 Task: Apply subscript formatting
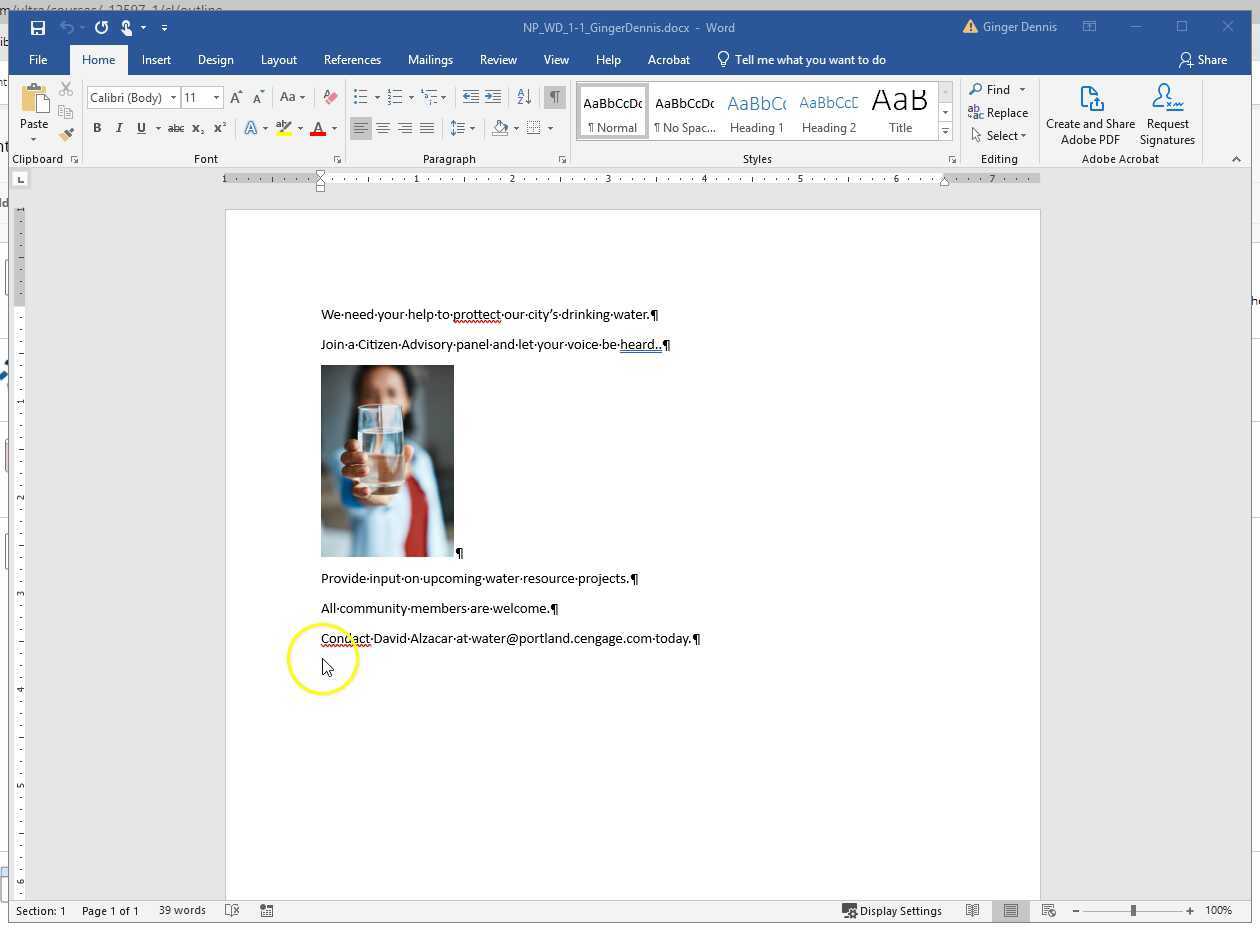197,128
